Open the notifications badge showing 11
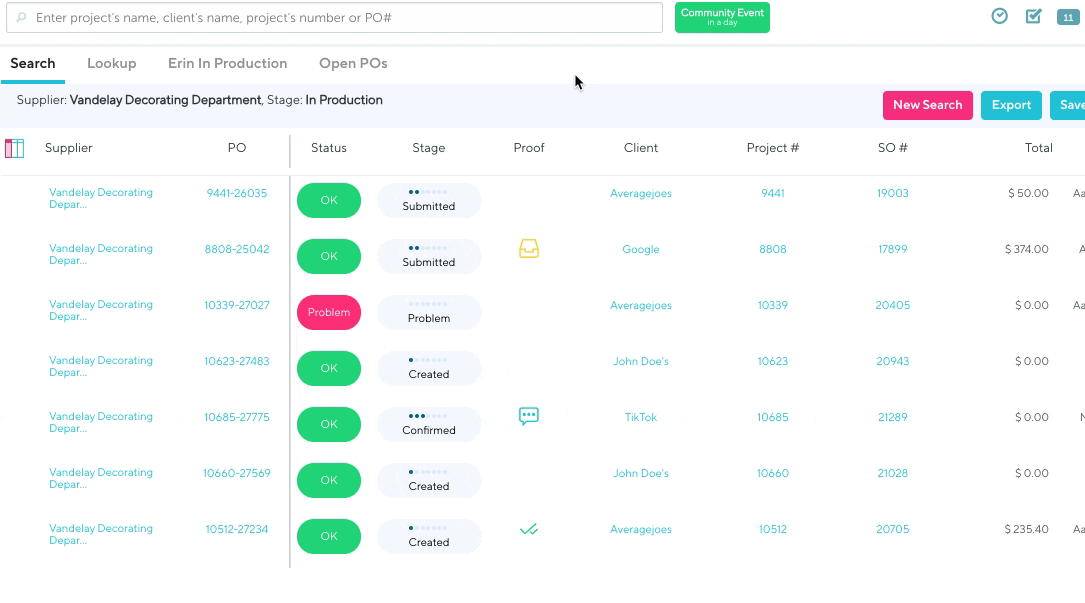Image resolution: width=1085 pixels, height=603 pixels. pyautogui.click(x=1067, y=17)
